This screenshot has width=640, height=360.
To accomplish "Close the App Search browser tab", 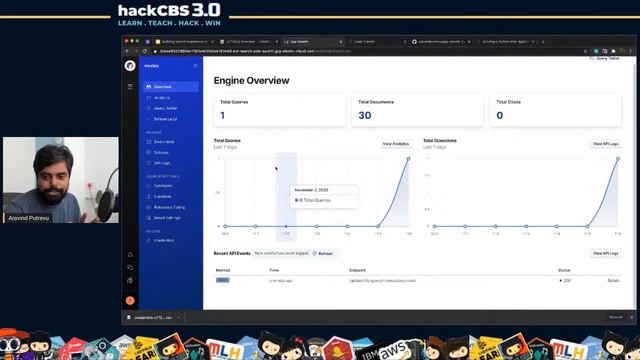I will click(x=341, y=42).
